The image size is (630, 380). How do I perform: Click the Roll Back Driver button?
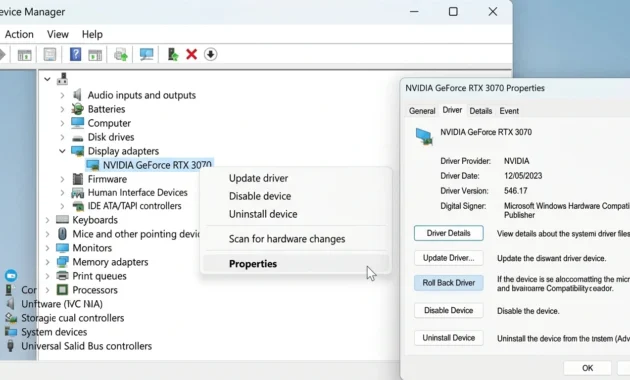(x=449, y=283)
